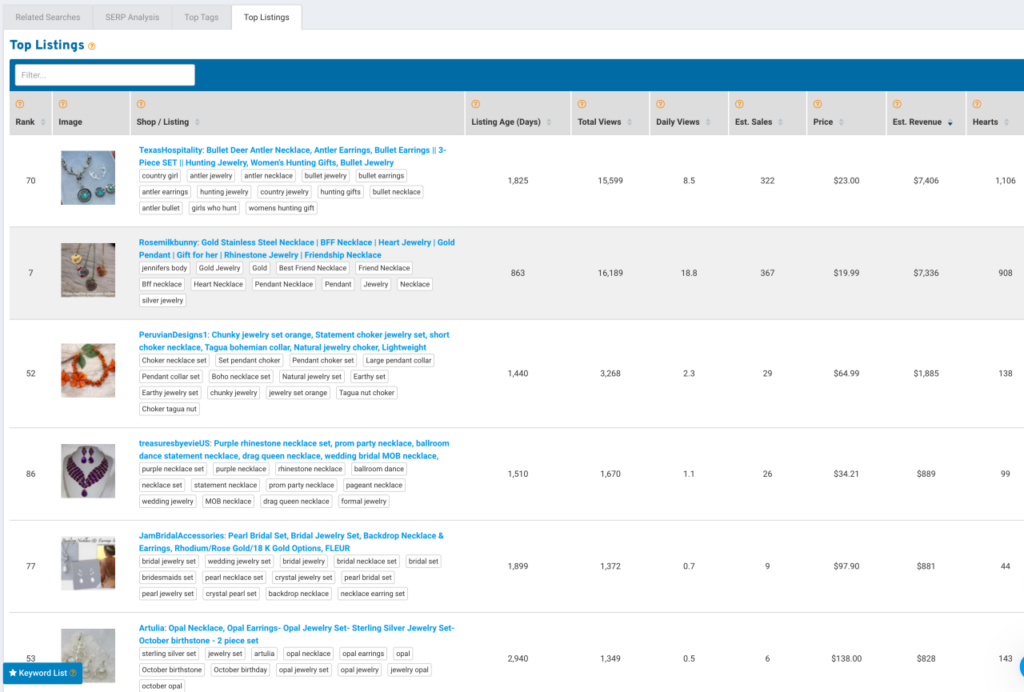Image resolution: width=1024 pixels, height=692 pixels.
Task: Open the Related Searches tab
Action: [48, 17]
